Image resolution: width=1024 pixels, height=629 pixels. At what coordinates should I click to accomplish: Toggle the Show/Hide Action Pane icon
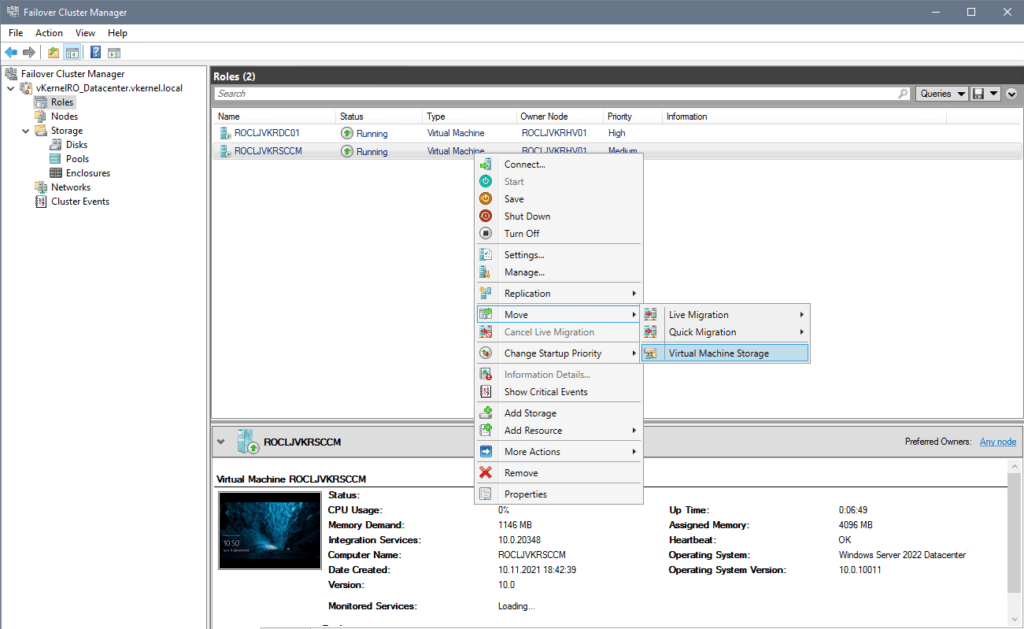tap(114, 52)
